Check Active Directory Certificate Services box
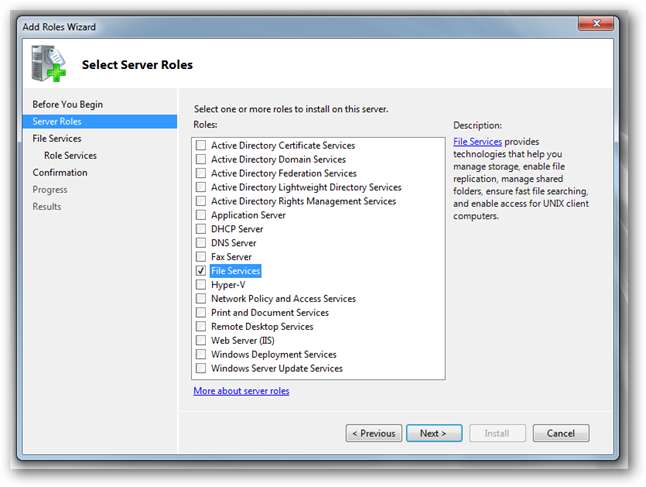646x487 pixels. pyautogui.click(x=201, y=145)
